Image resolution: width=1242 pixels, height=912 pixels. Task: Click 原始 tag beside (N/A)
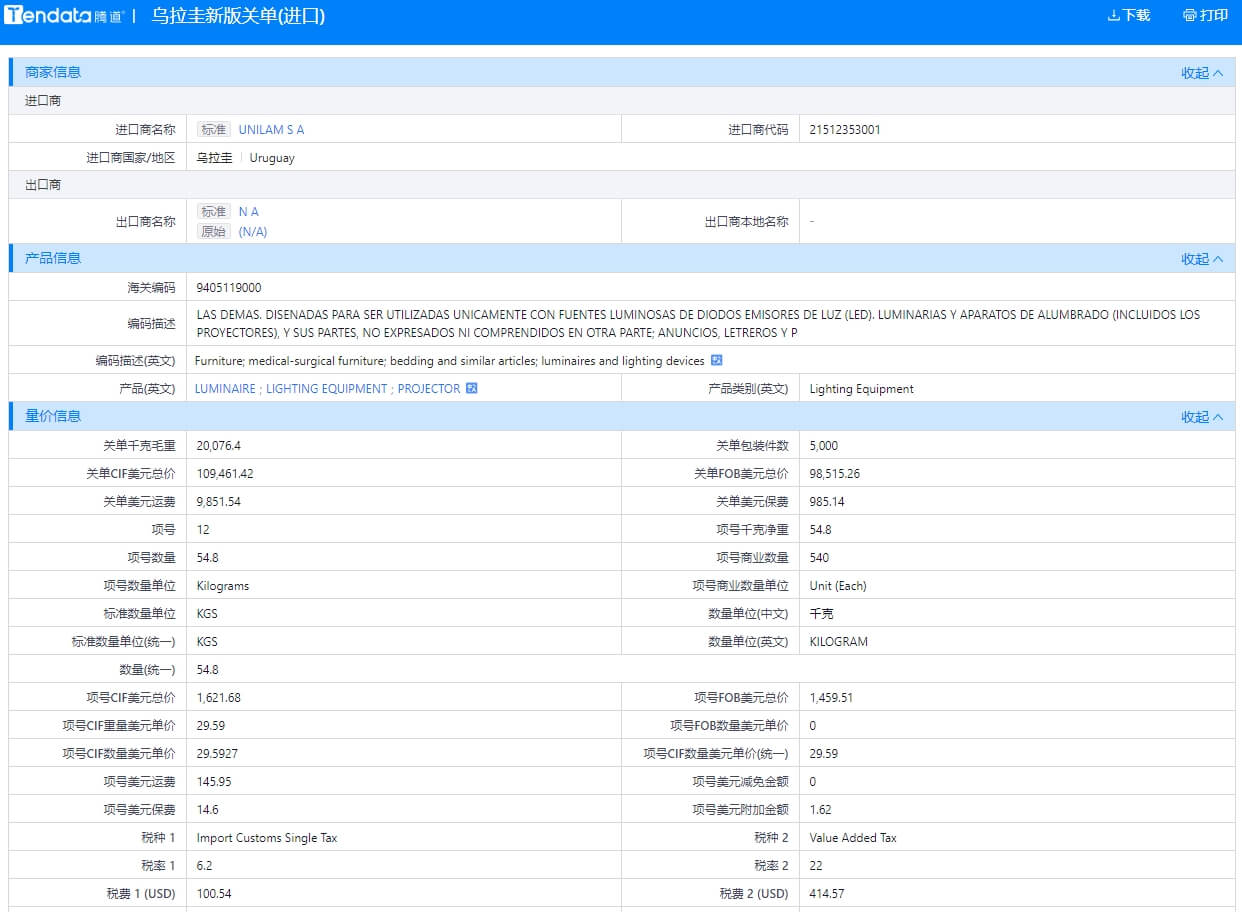click(x=214, y=232)
